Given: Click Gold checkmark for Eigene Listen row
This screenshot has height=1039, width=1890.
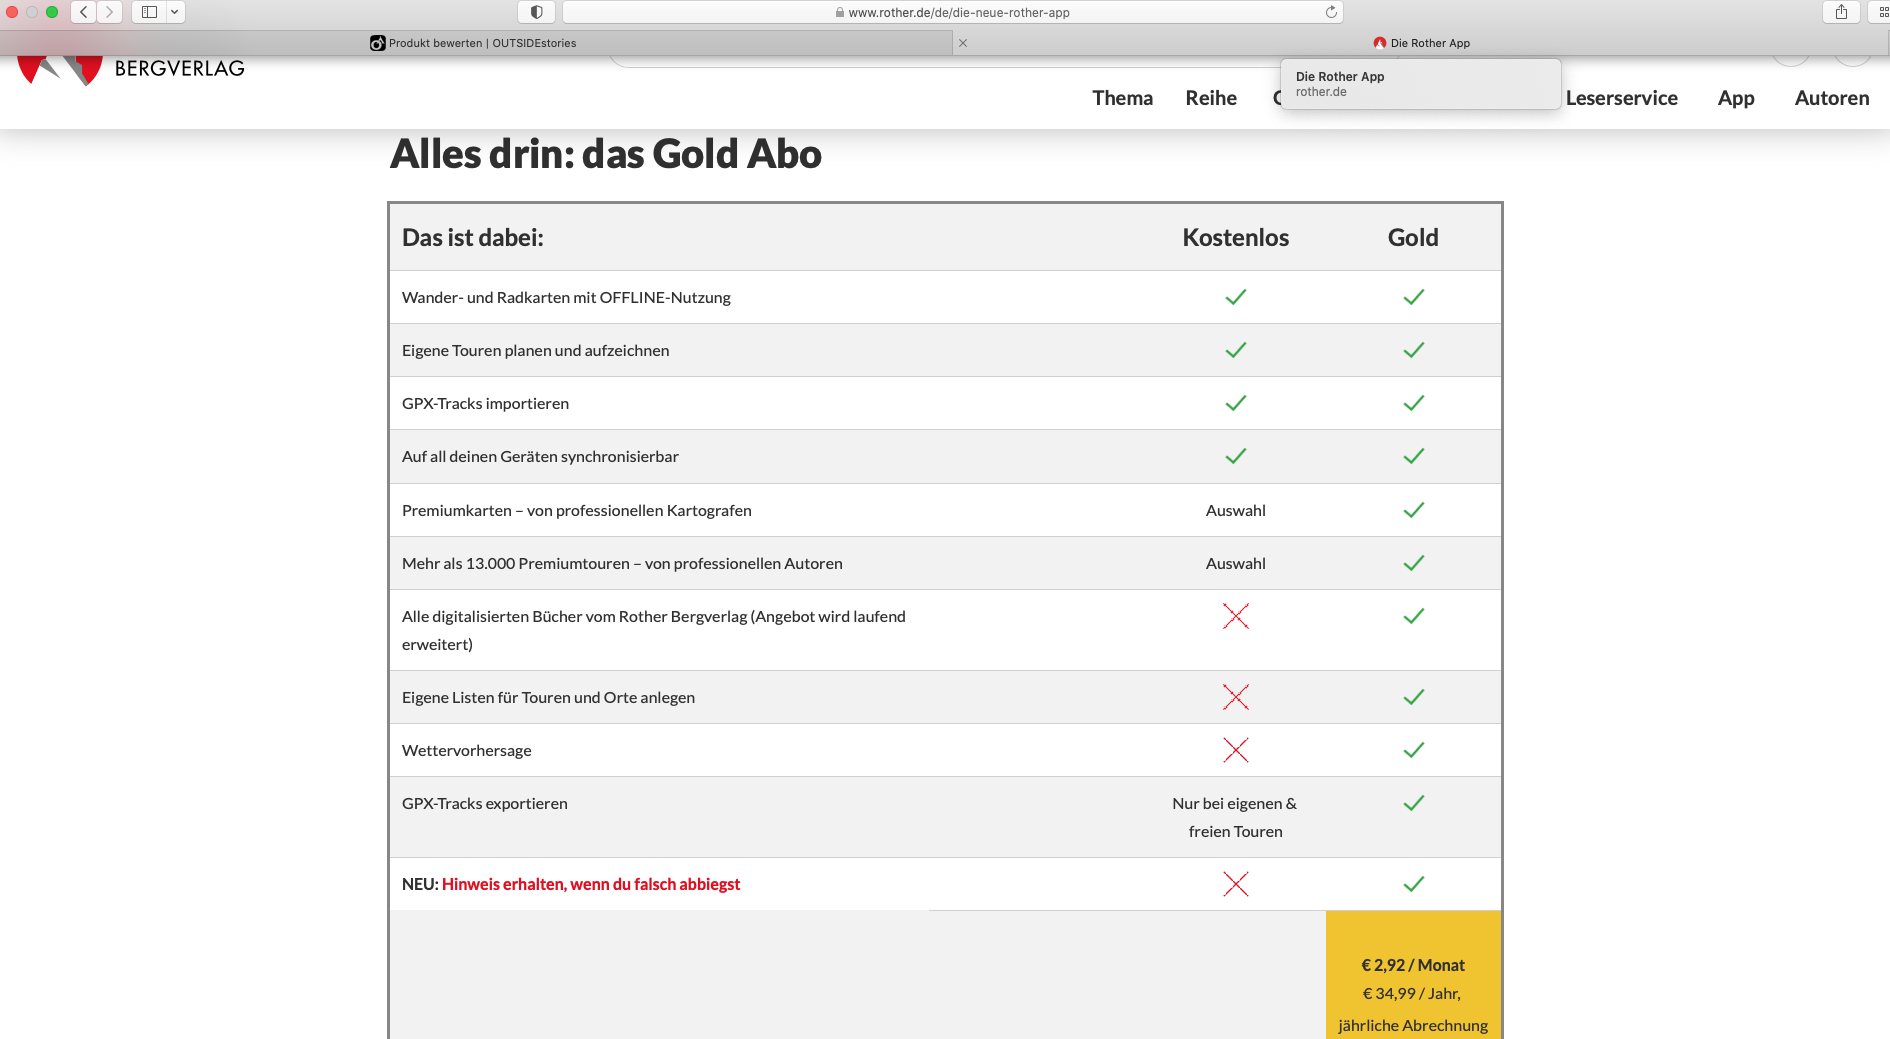Looking at the screenshot, I should (1414, 697).
